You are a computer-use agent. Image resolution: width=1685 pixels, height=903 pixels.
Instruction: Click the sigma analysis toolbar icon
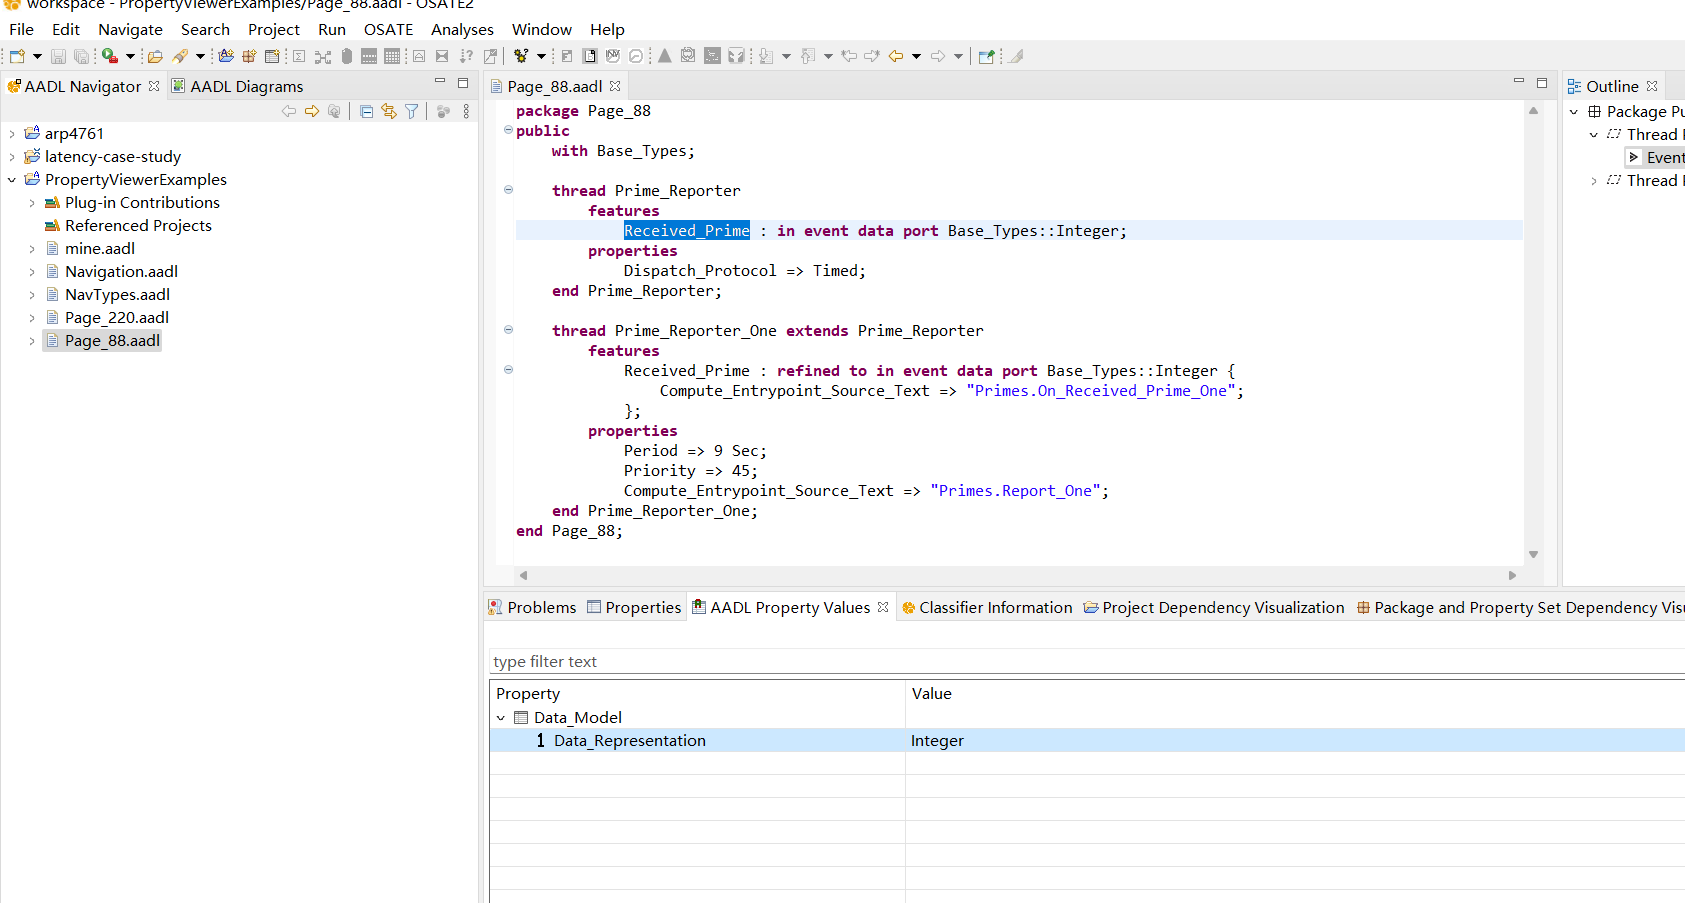coord(299,56)
